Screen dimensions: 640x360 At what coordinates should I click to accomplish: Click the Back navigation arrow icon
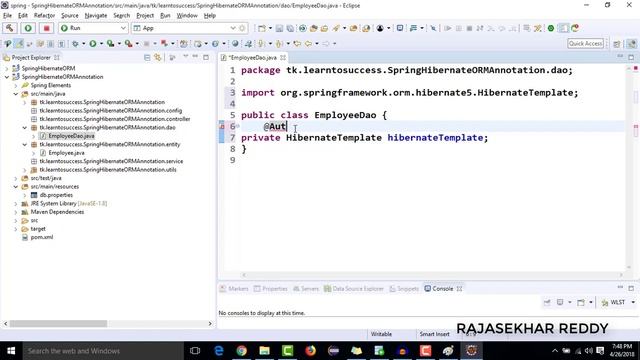point(308,43)
